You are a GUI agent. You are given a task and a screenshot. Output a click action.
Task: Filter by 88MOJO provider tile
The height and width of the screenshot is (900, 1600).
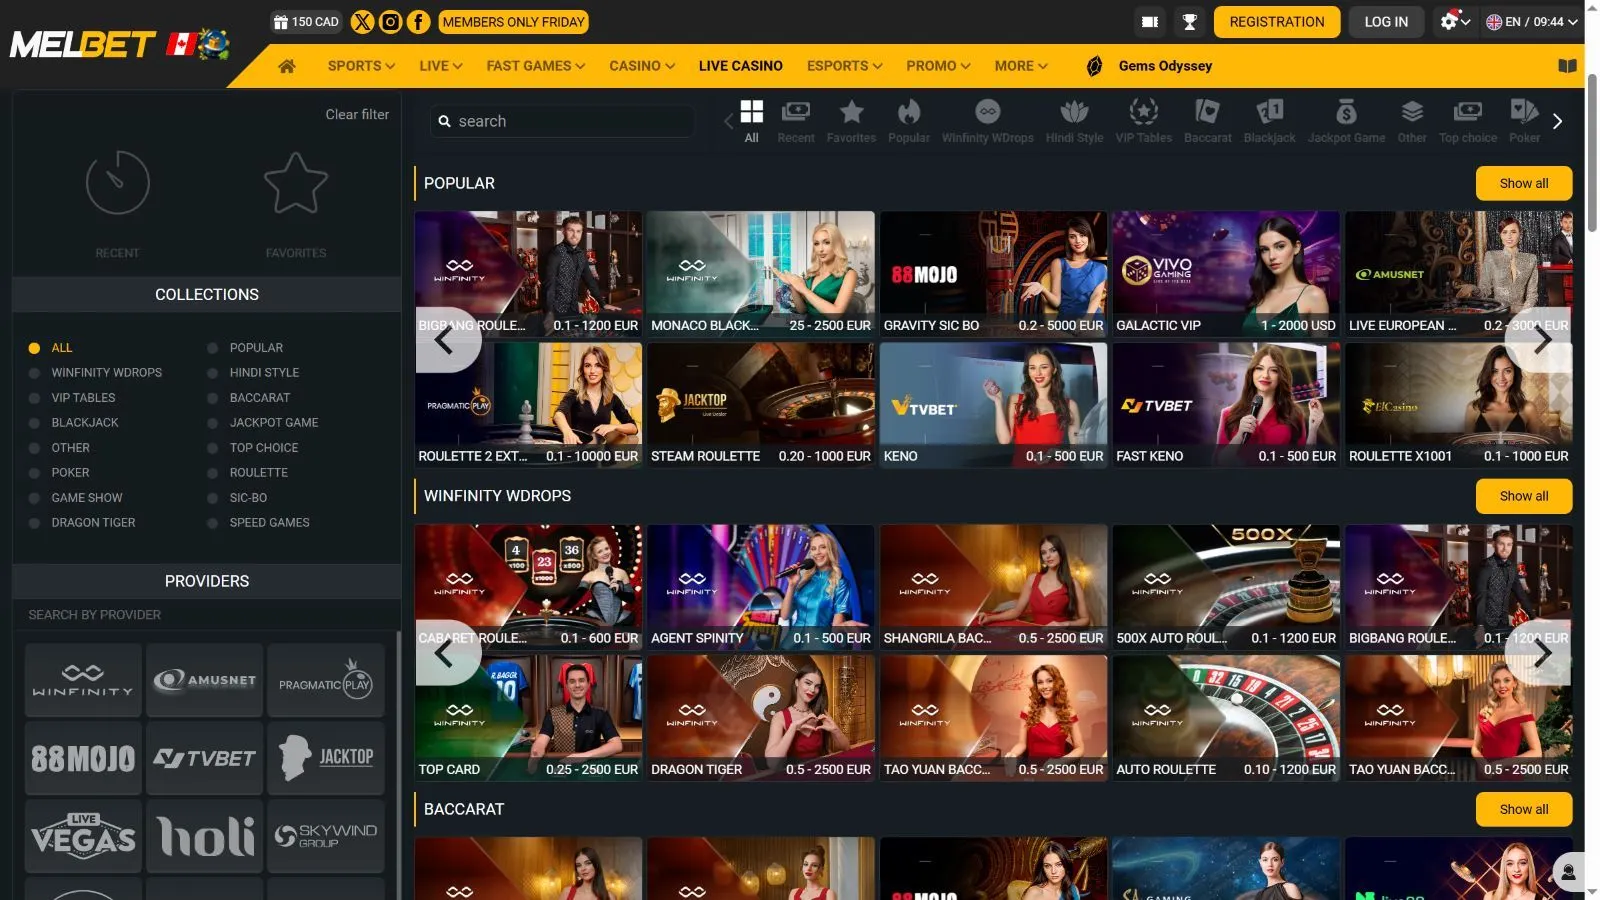click(x=83, y=759)
